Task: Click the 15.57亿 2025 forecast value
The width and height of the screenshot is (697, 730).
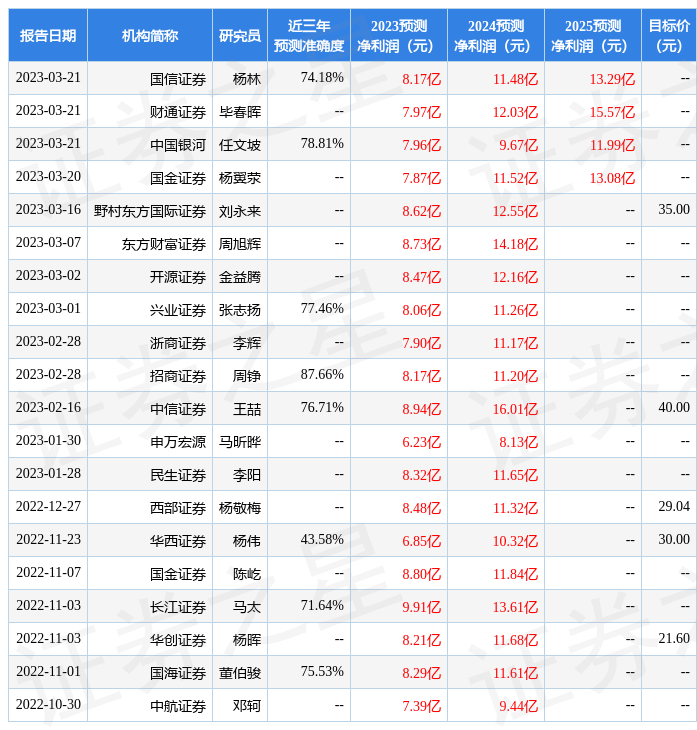Action: click(612, 112)
